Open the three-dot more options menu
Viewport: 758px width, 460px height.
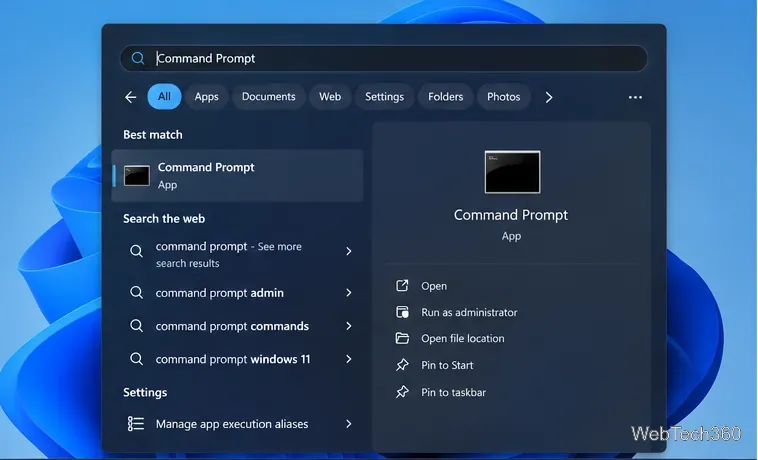coord(635,97)
